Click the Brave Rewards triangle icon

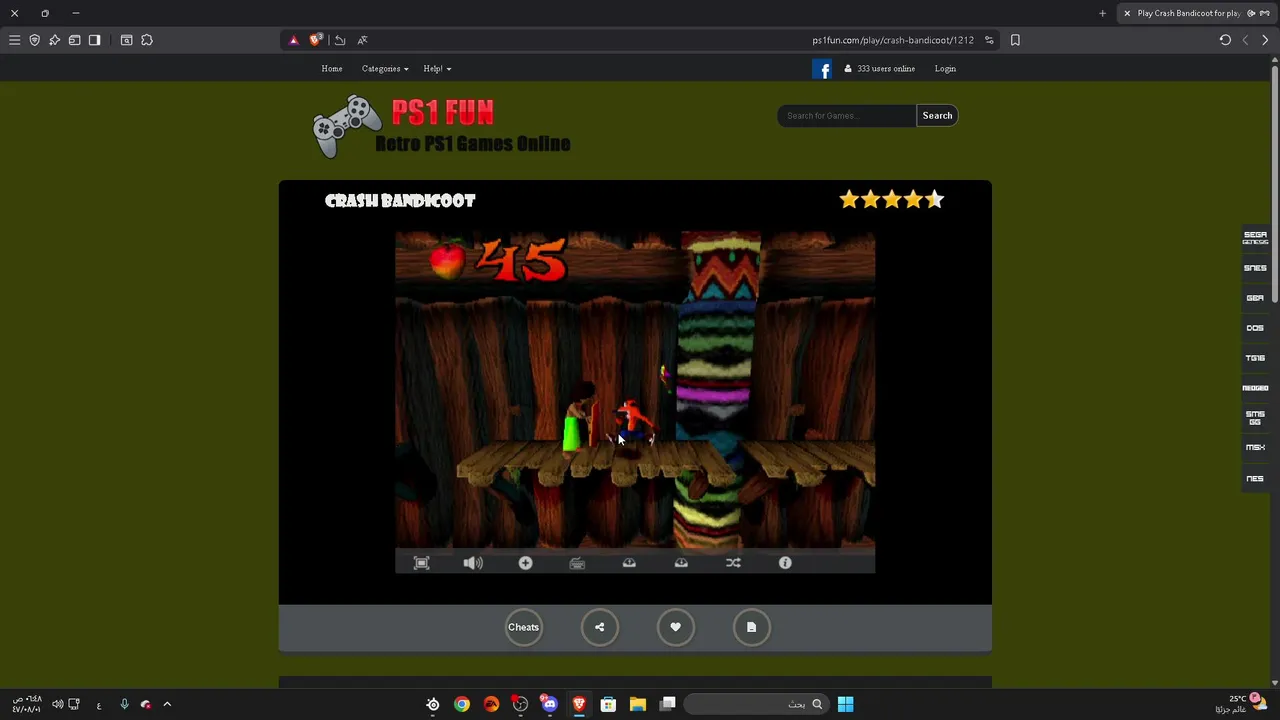tap(293, 40)
